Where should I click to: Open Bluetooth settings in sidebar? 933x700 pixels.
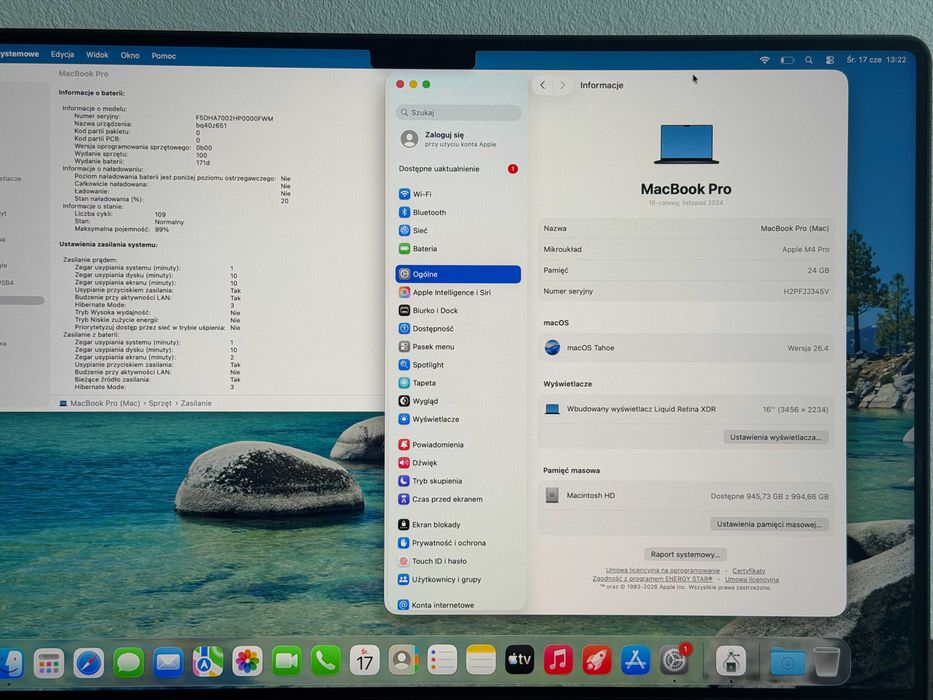coord(458,212)
